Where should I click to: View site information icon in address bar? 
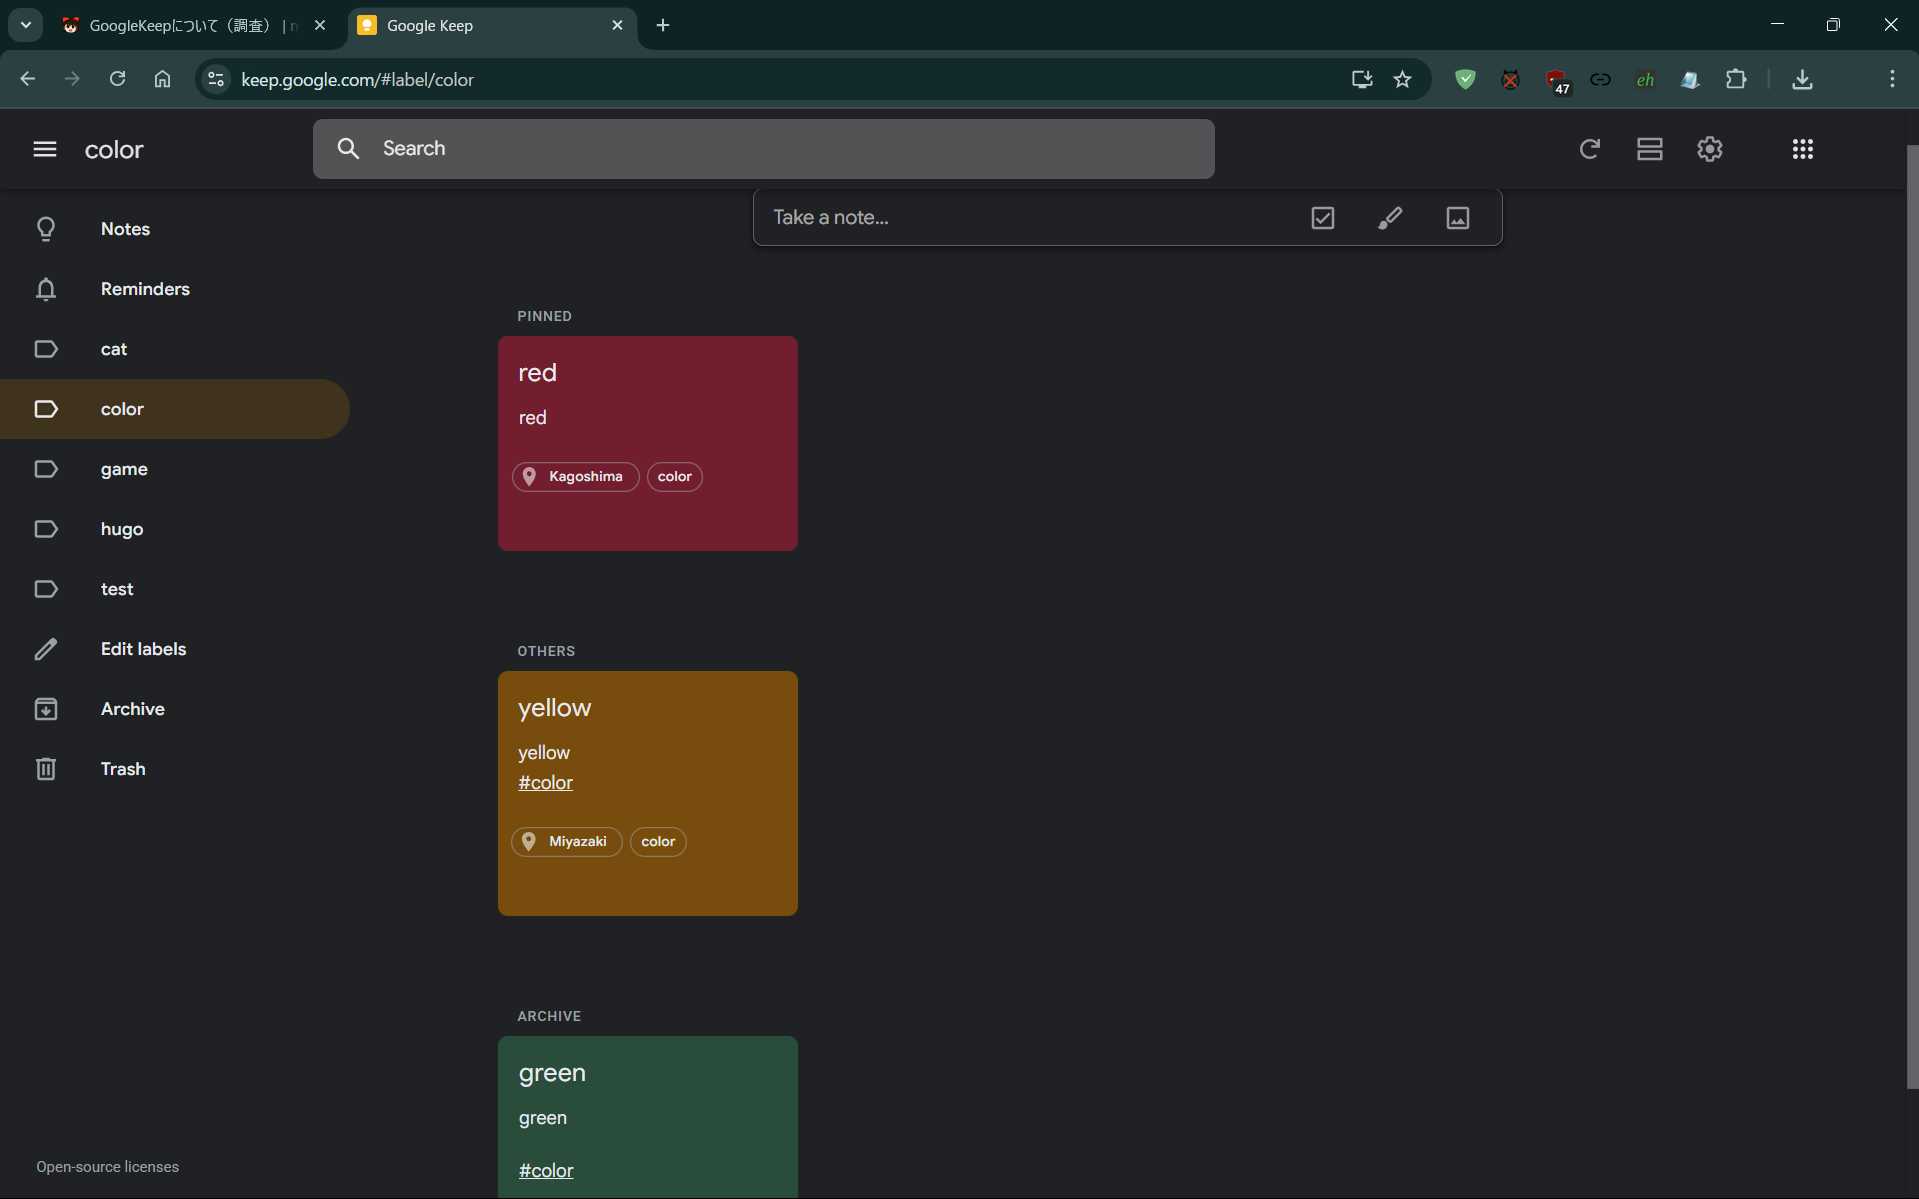(215, 79)
